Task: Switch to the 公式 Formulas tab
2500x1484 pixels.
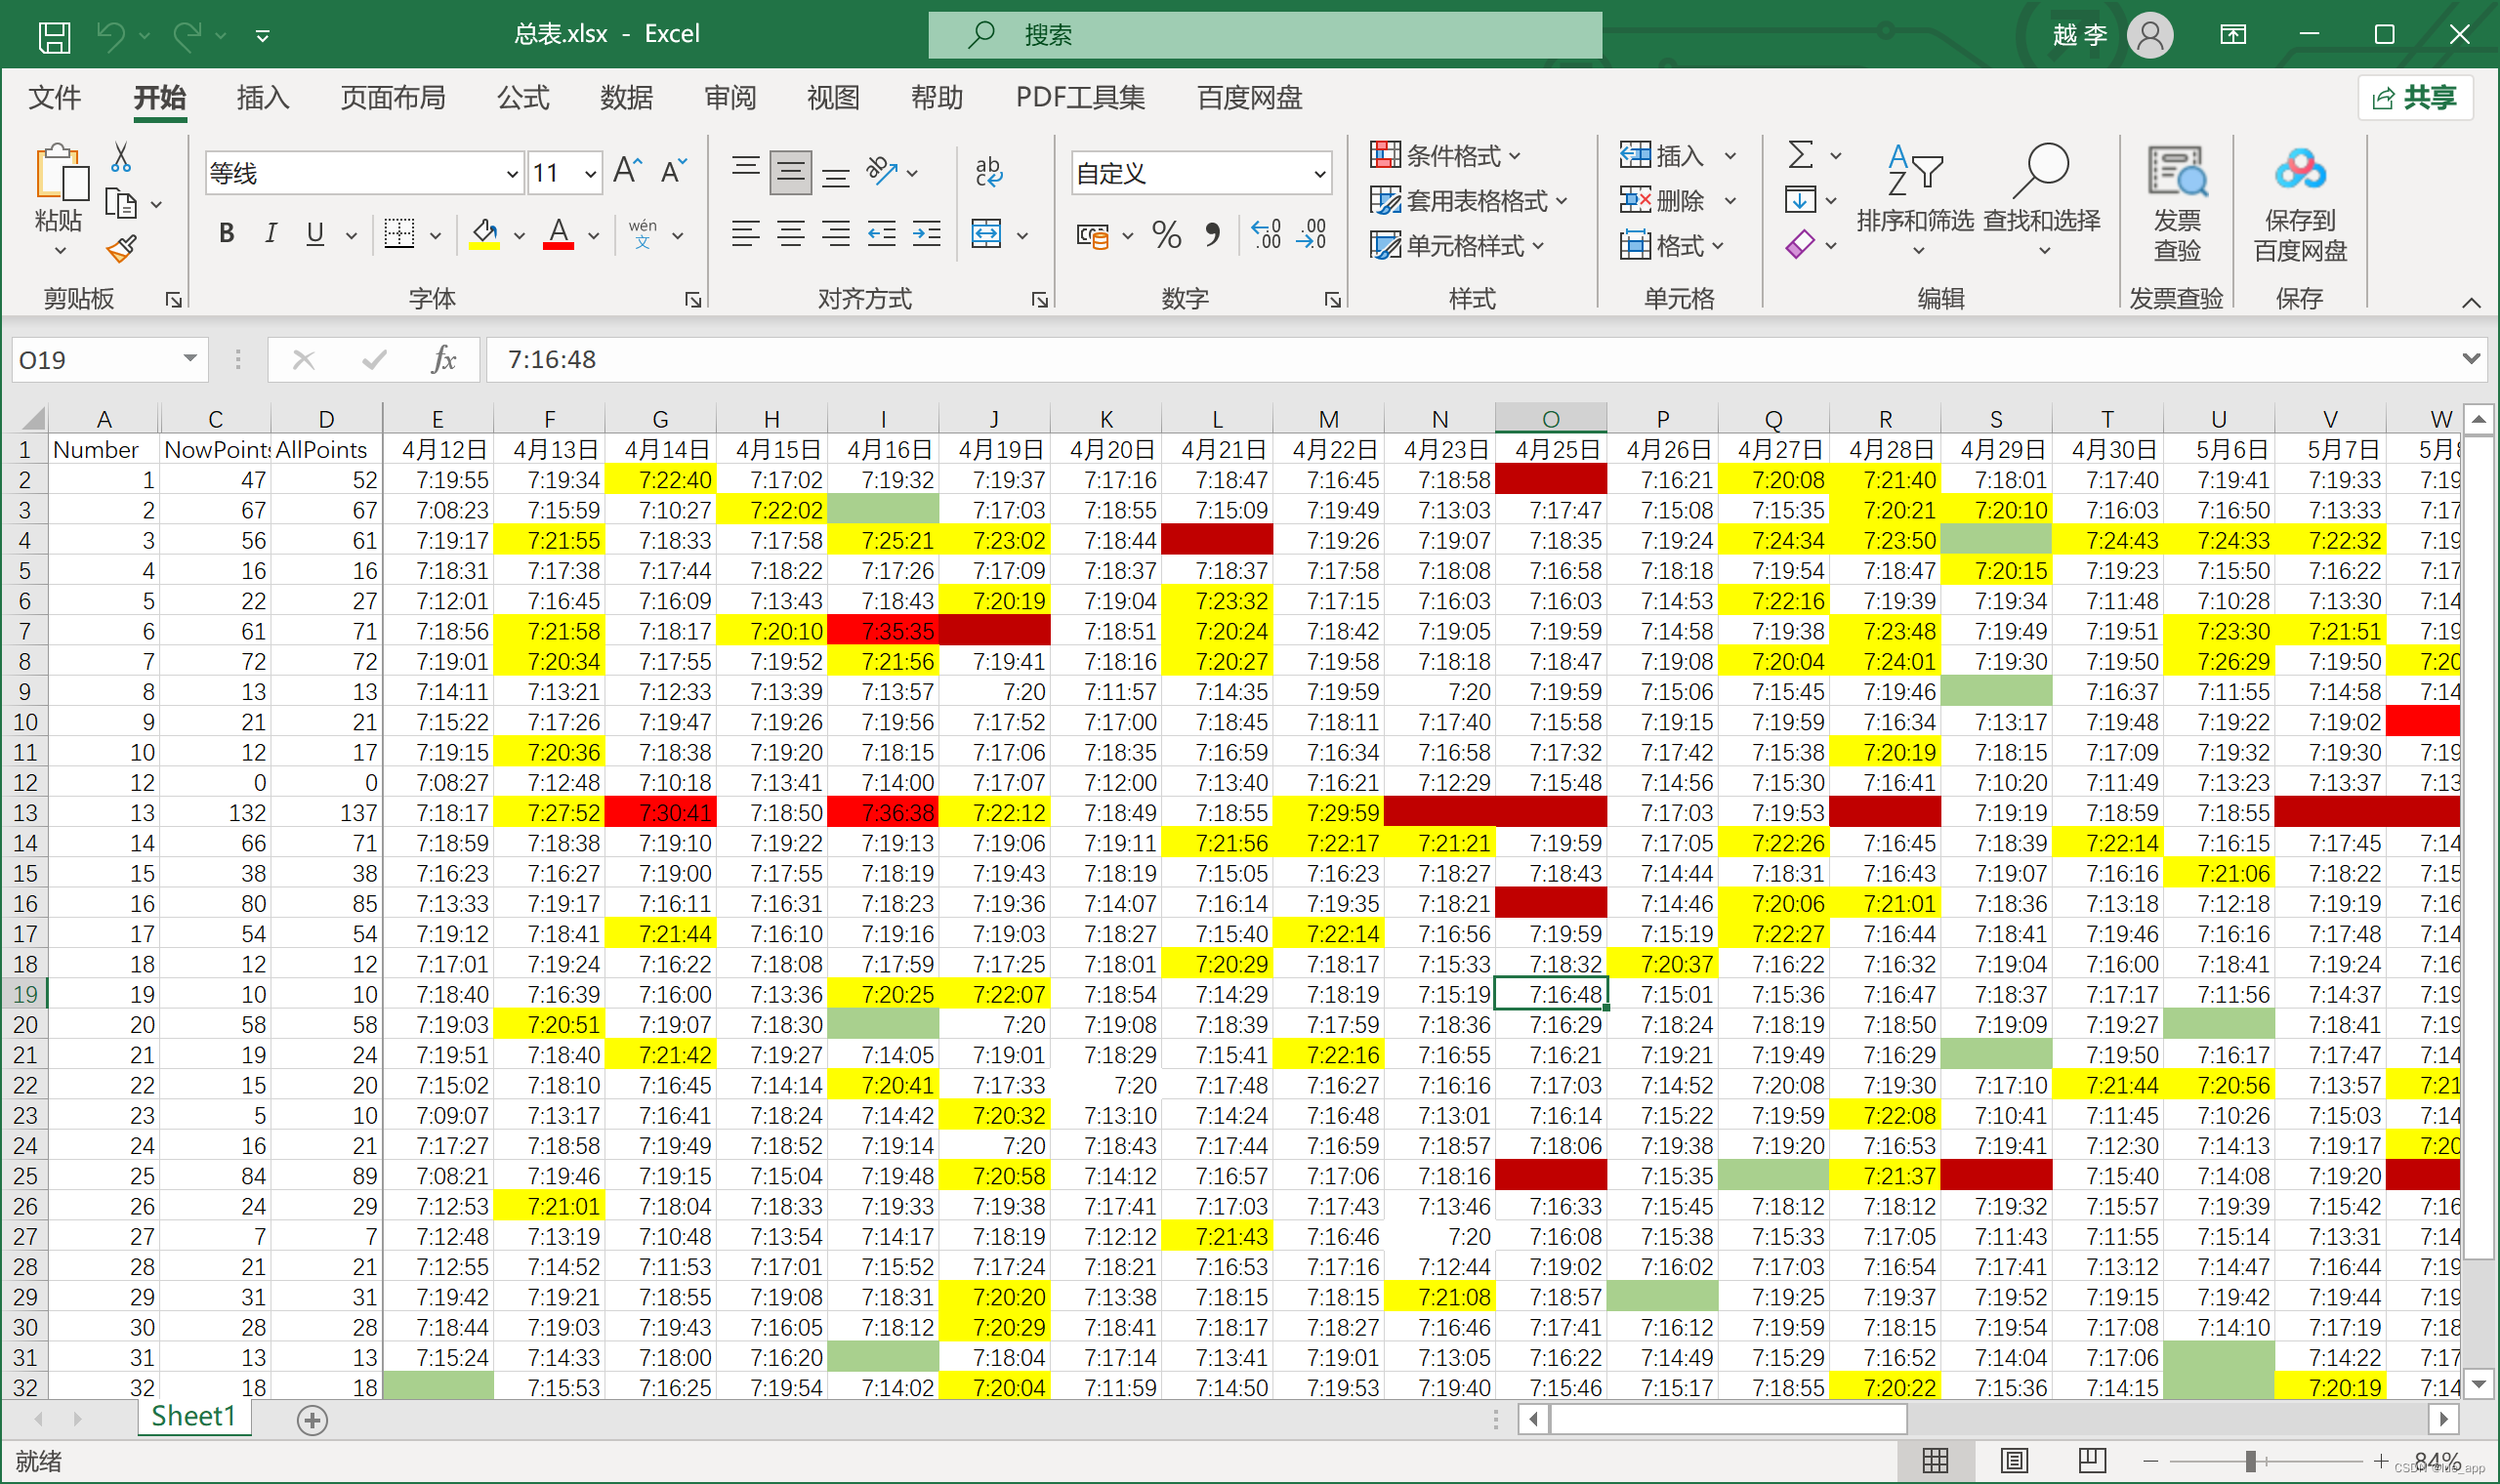Action: pyautogui.click(x=523, y=98)
